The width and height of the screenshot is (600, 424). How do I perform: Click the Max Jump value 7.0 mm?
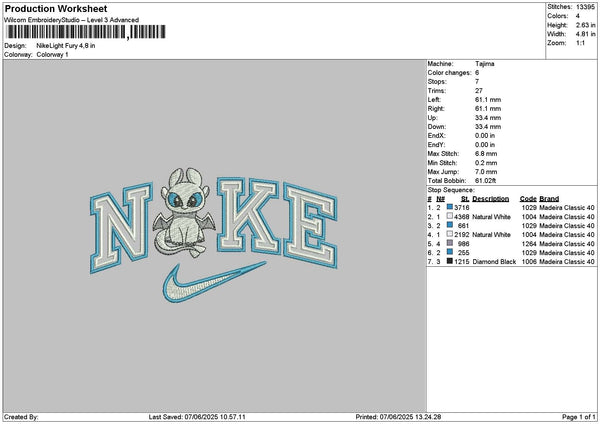point(486,172)
